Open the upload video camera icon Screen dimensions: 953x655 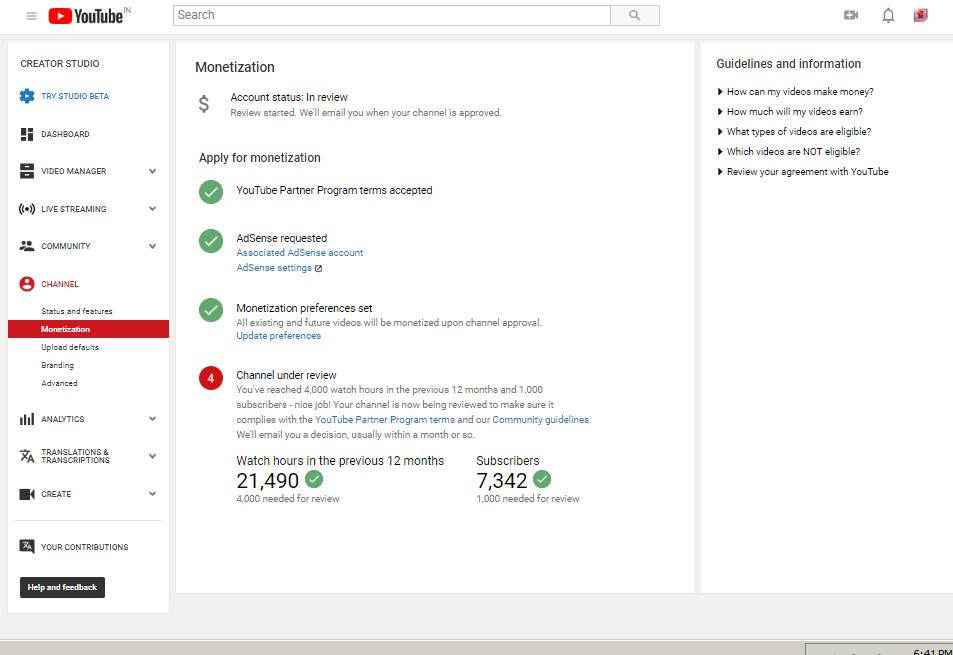(851, 15)
